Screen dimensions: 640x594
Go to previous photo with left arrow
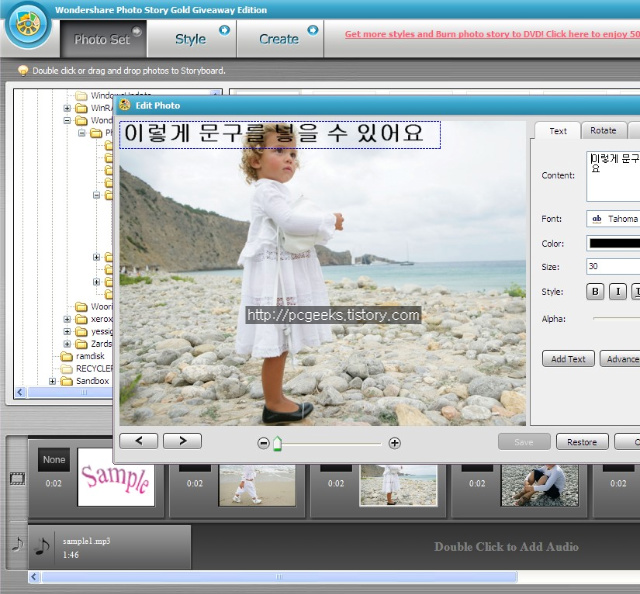tap(138, 441)
